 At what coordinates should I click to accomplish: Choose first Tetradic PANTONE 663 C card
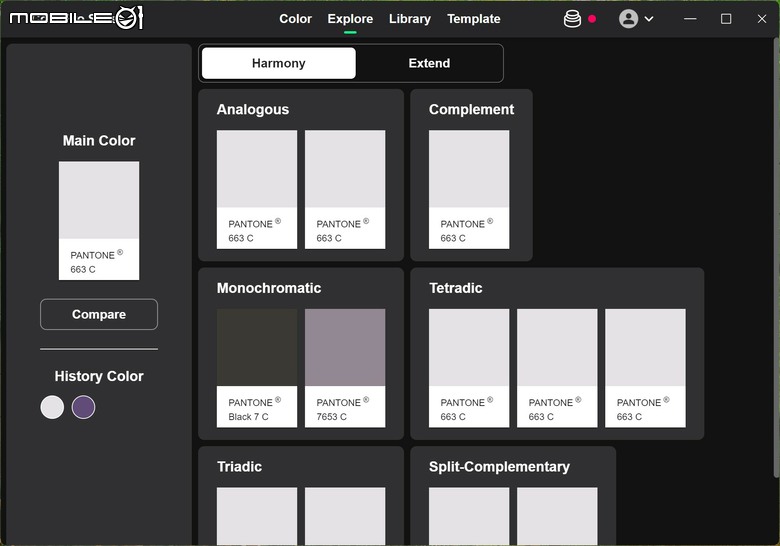(x=469, y=368)
